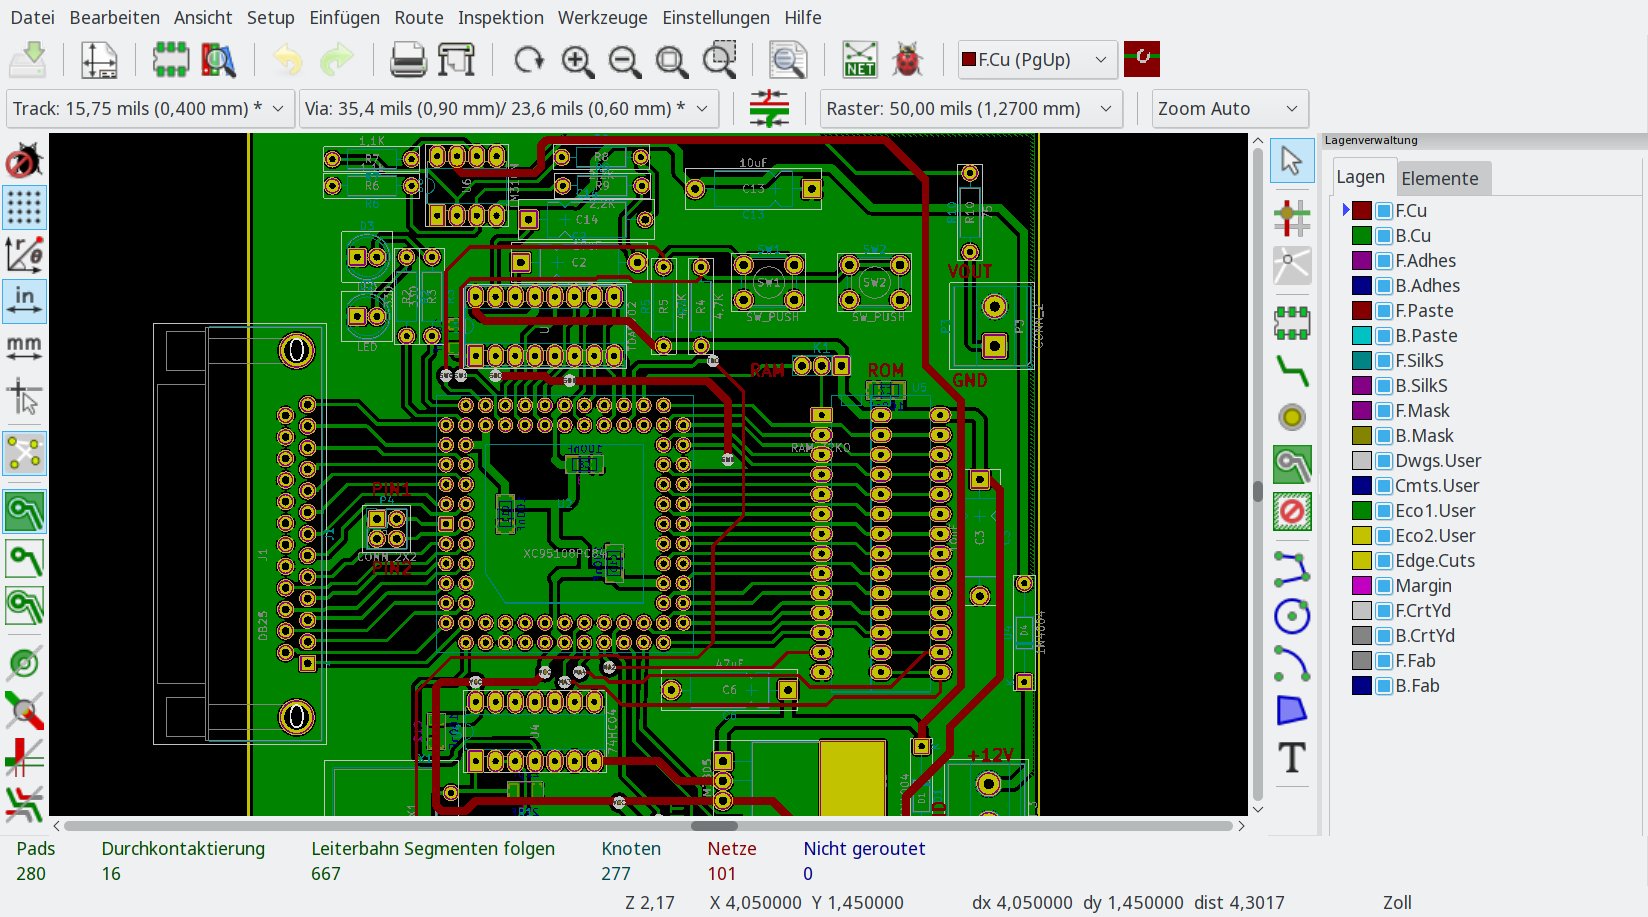Screen dimensions: 1648x917
Task: Toggle visibility of the Edge.Cuts layer
Action: pos(1382,560)
